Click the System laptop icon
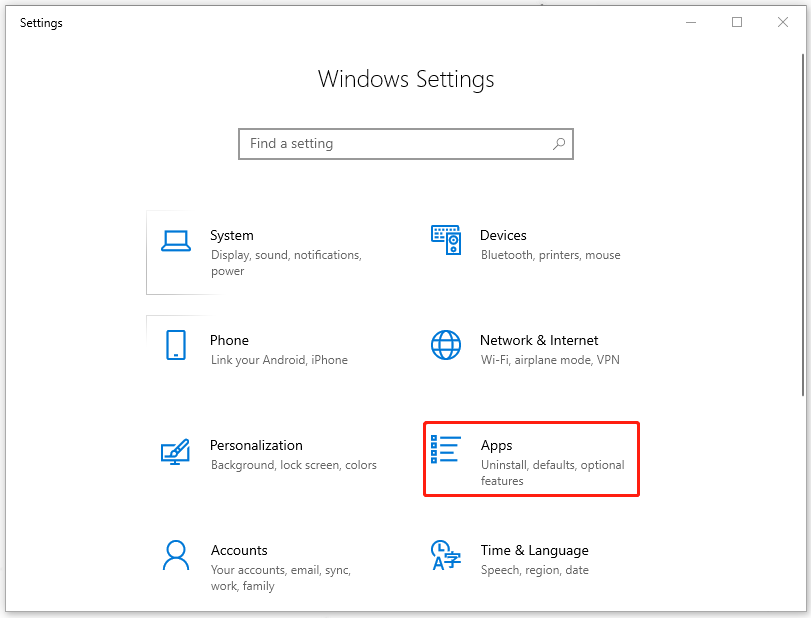The width and height of the screenshot is (811, 618). coord(176,241)
